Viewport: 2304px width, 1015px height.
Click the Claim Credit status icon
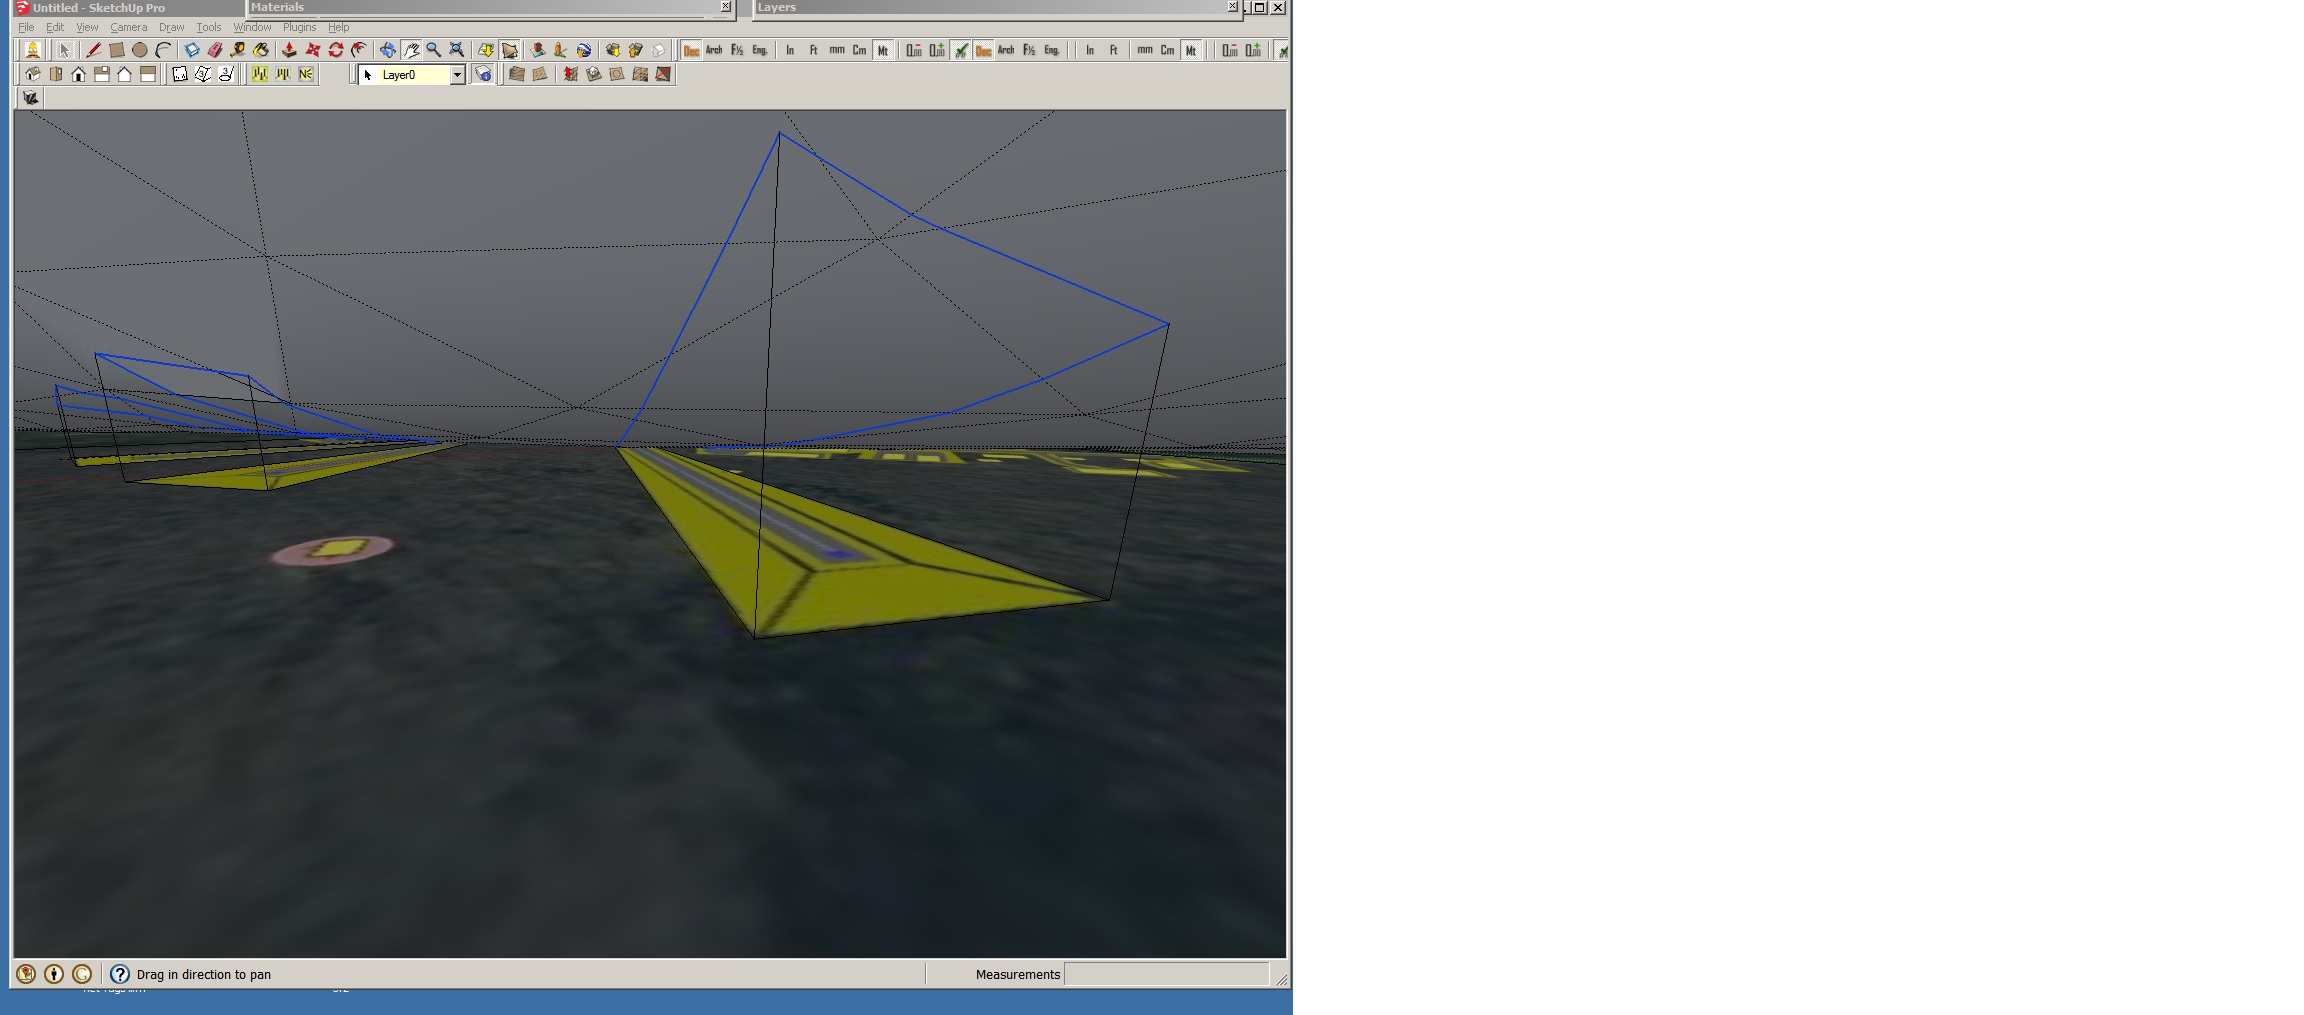54,974
